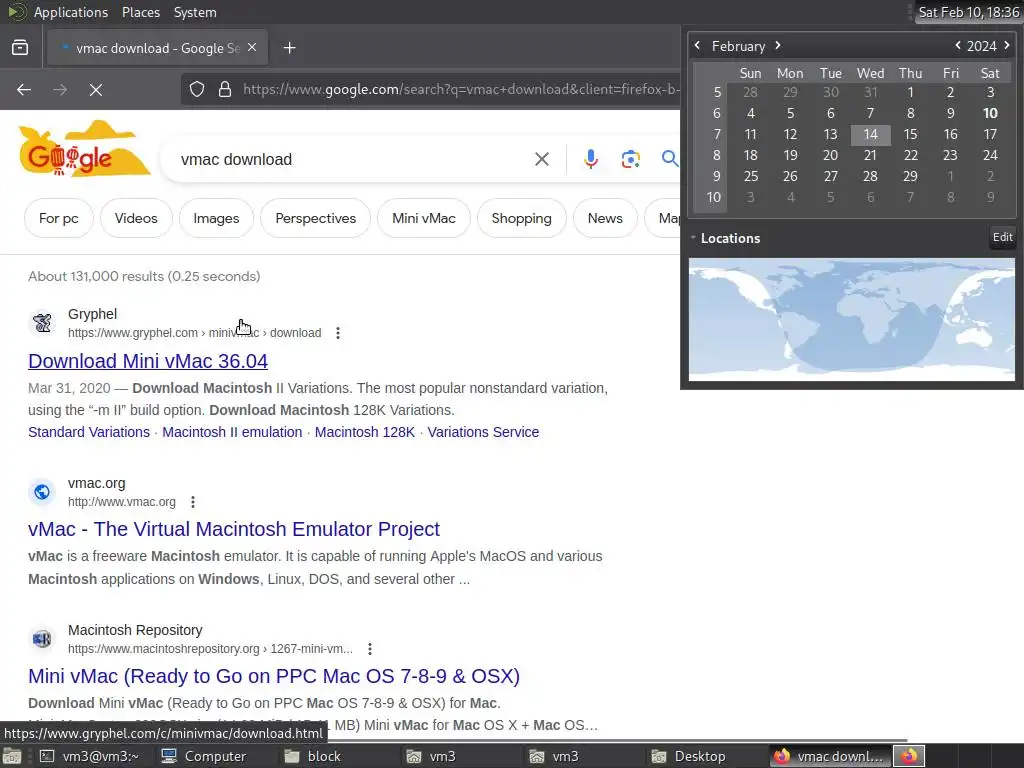Open Macintosh Repository result three-dot menu
The height and width of the screenshot is (768, 1024).
[370, 649]
